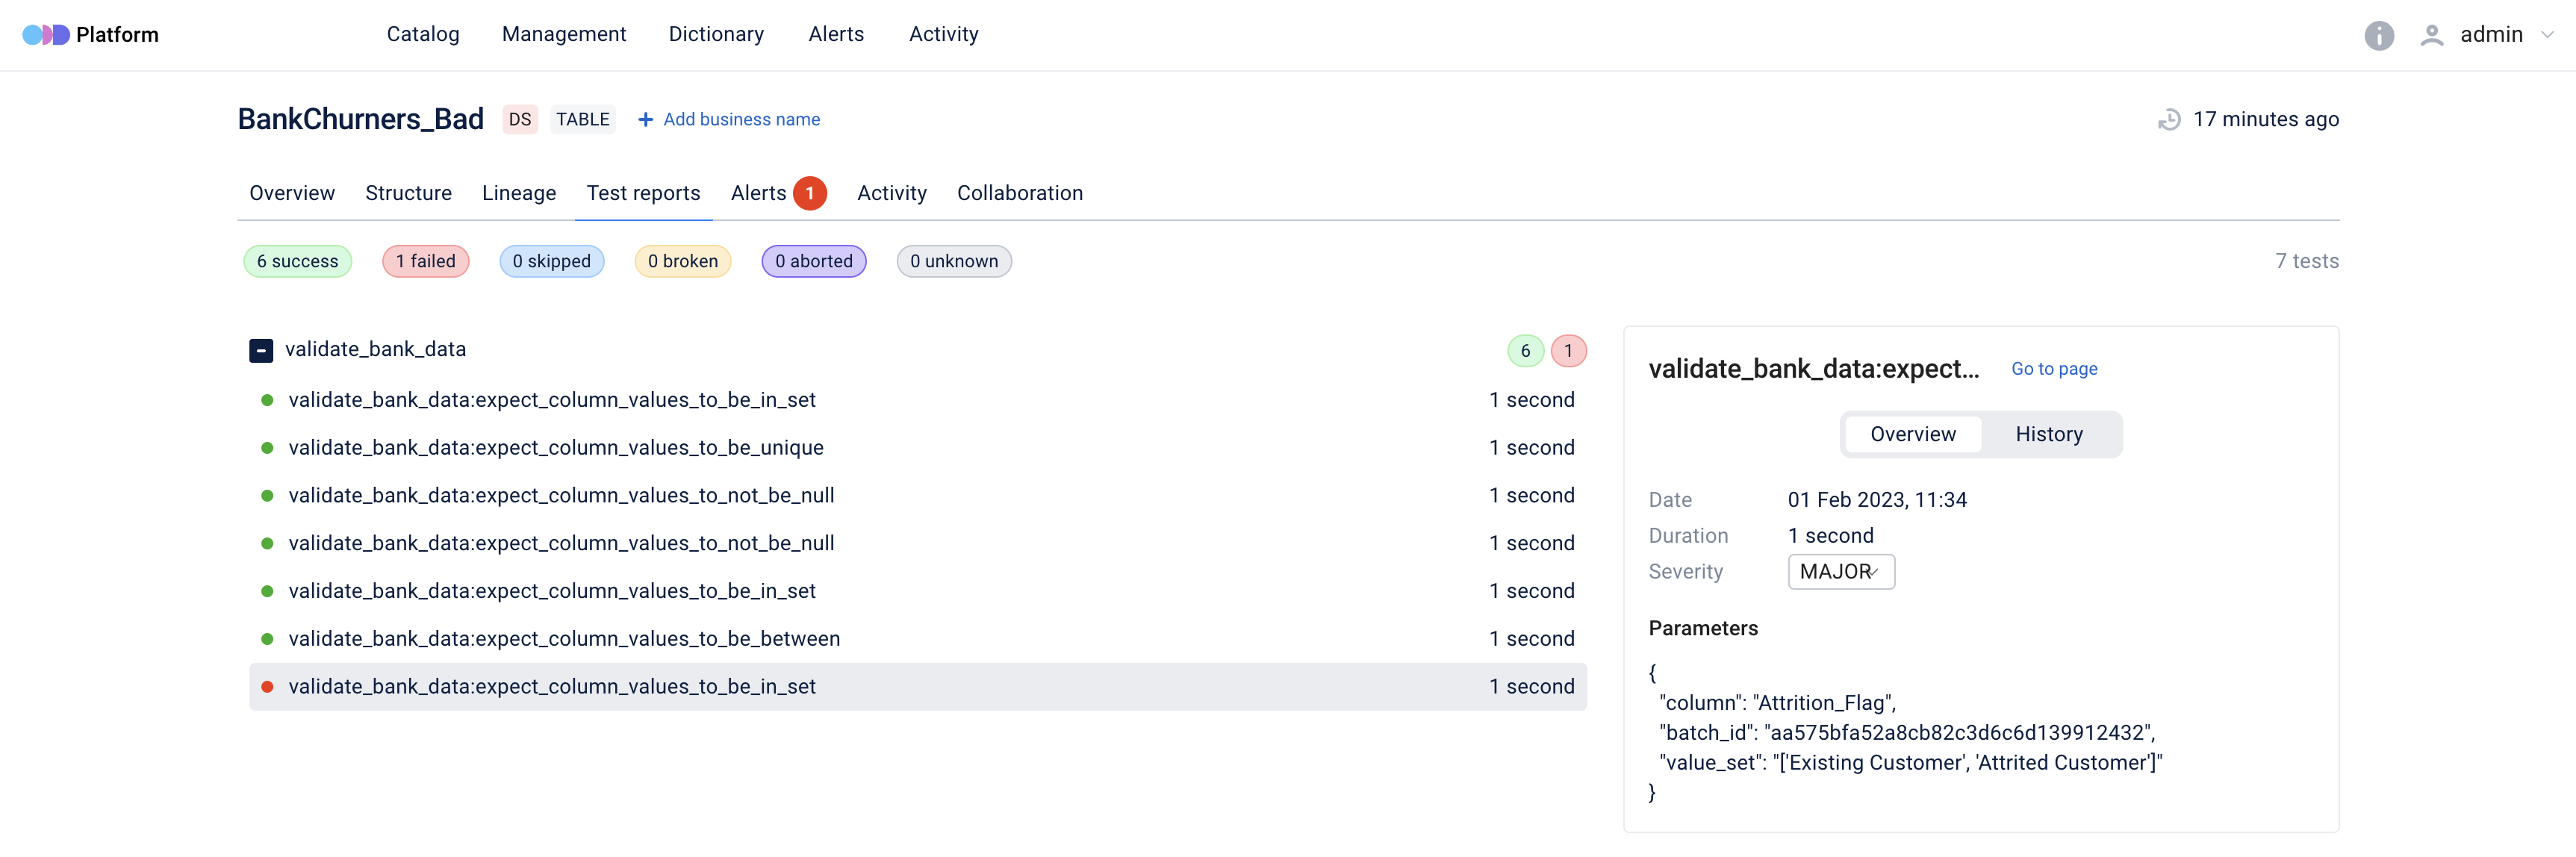Image resolution: width=2576 pixels, height=857 pixels.
Task: Expand the admin account menu chevron
Action: [x=2547, y=35]
